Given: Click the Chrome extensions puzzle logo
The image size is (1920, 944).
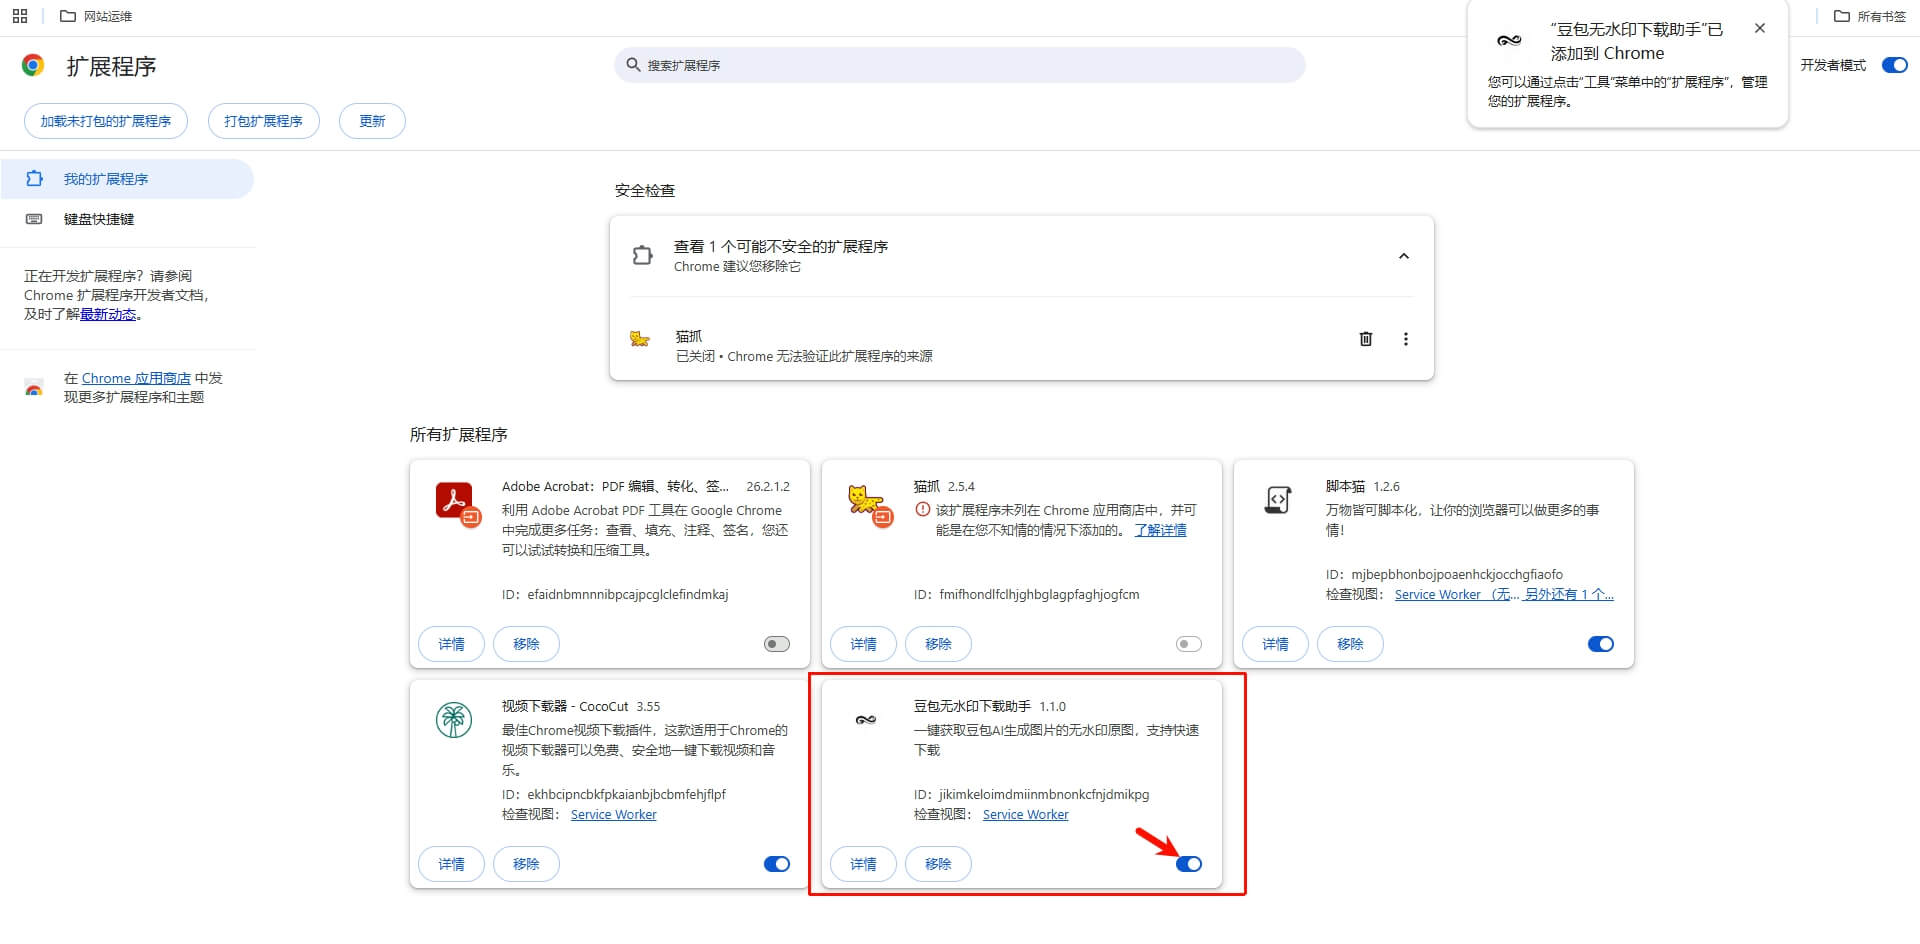Looking at the screenshot, I should click(33, 65).
